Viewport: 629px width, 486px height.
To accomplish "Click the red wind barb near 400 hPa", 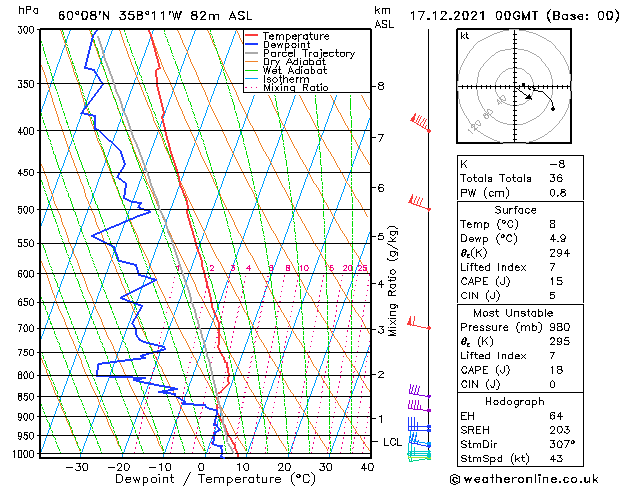I will pos(421,123).
